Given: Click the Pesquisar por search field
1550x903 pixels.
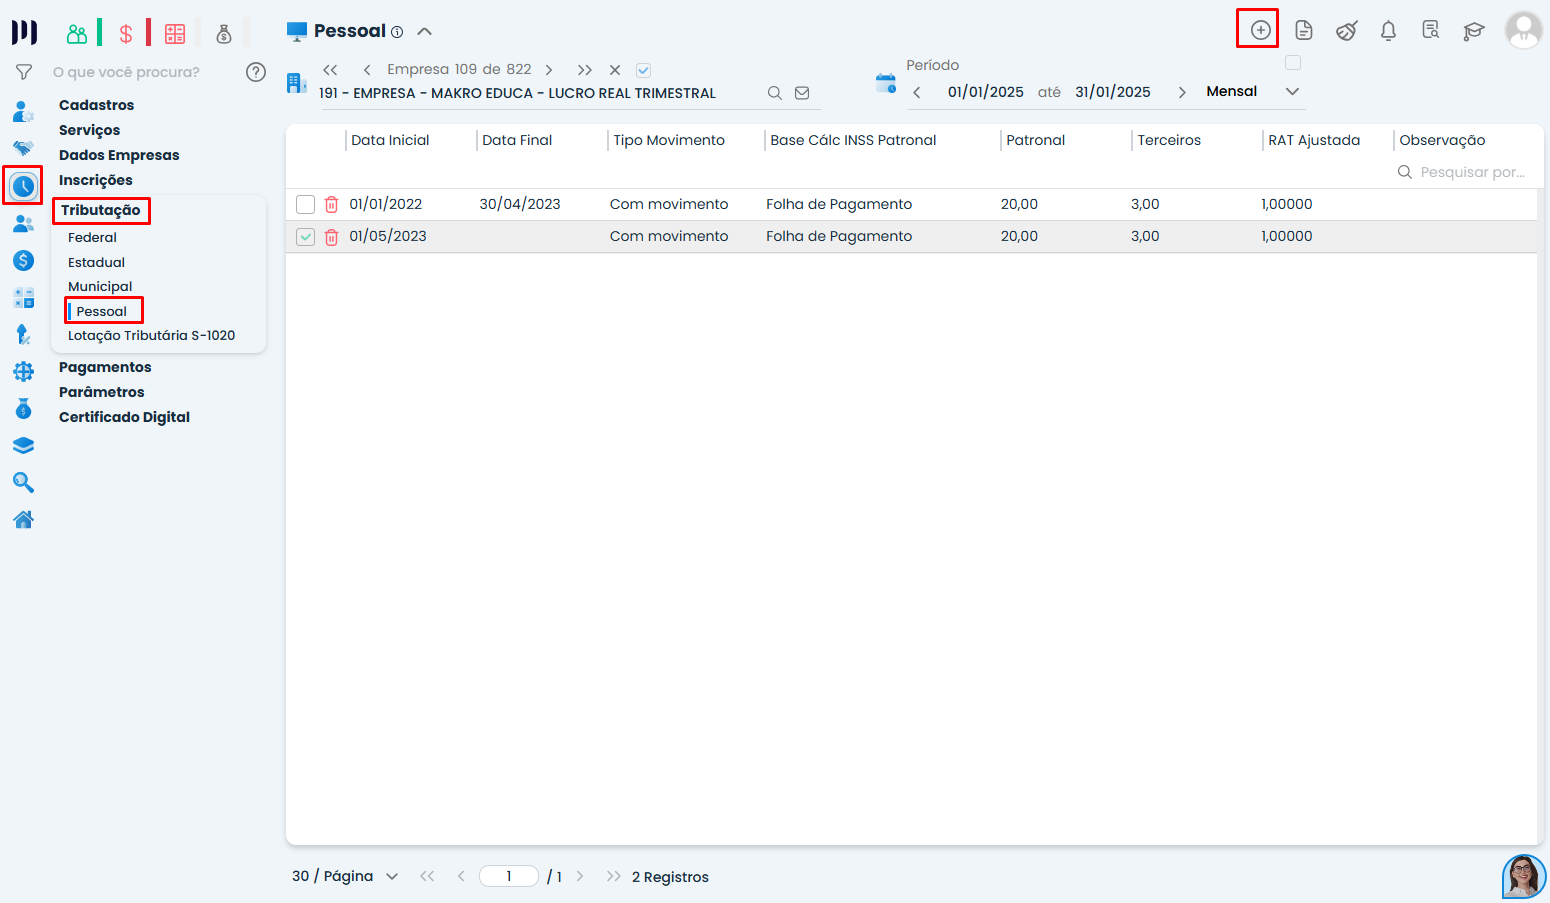Looking at the screenshot, I should click(1471, 172).
